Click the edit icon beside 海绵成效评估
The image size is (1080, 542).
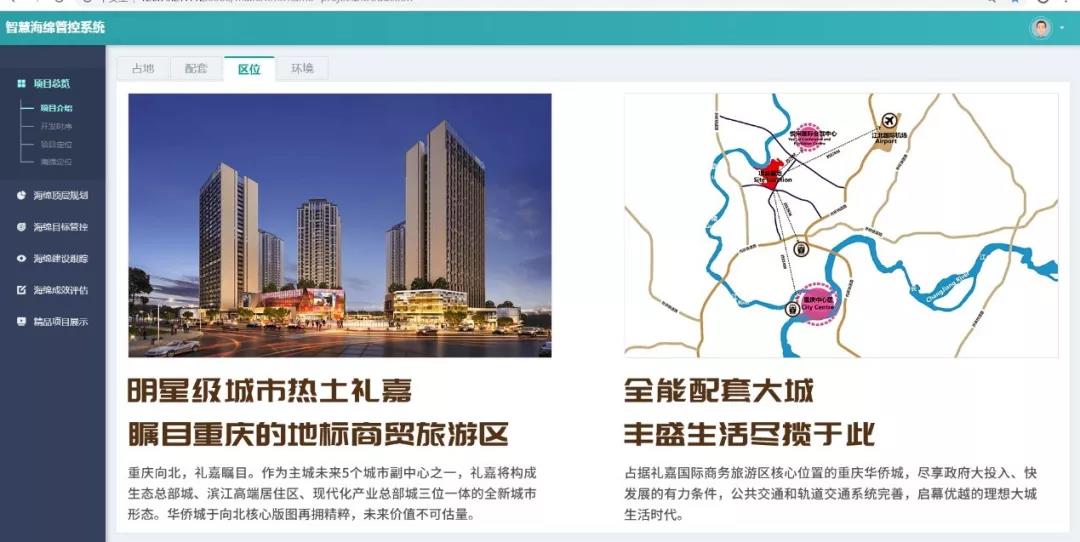click(x=21, y=290)
